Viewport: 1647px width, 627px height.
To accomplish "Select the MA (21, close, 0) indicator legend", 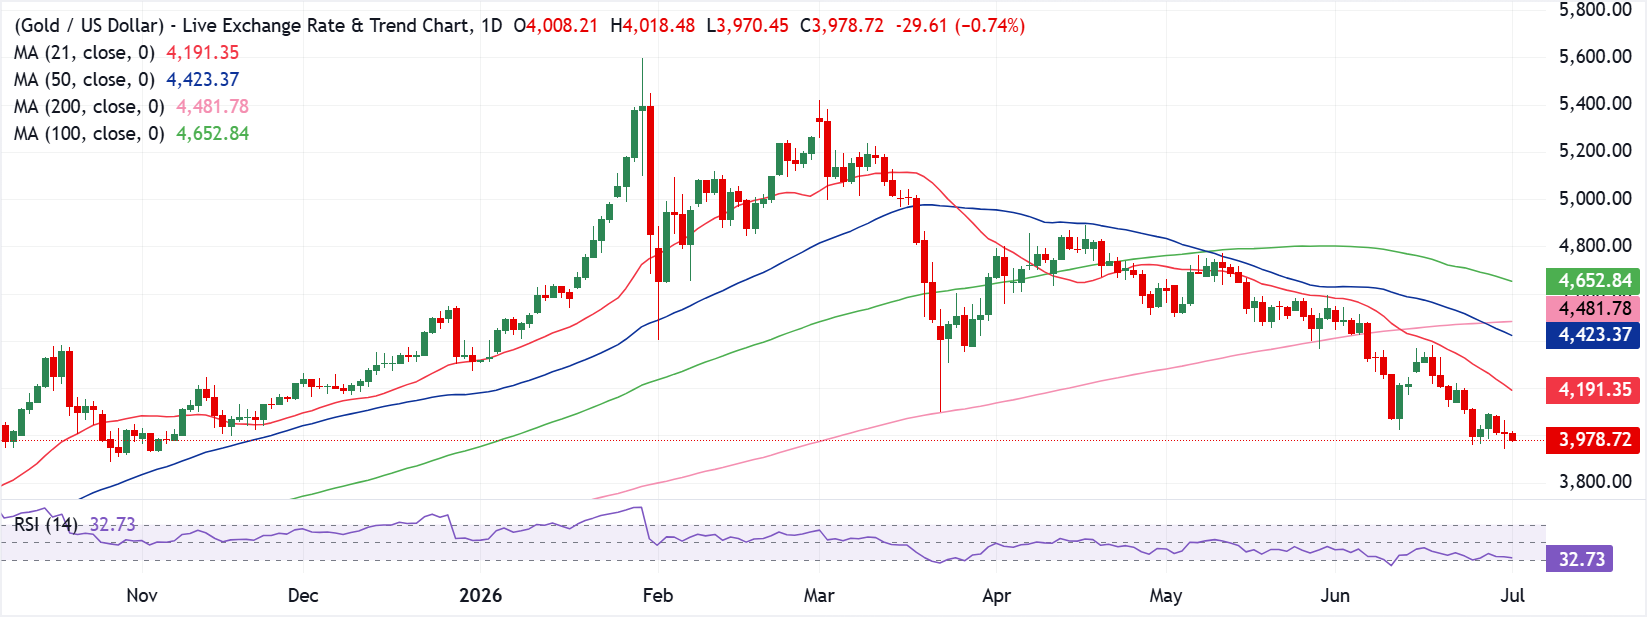I will pos(84,52).
